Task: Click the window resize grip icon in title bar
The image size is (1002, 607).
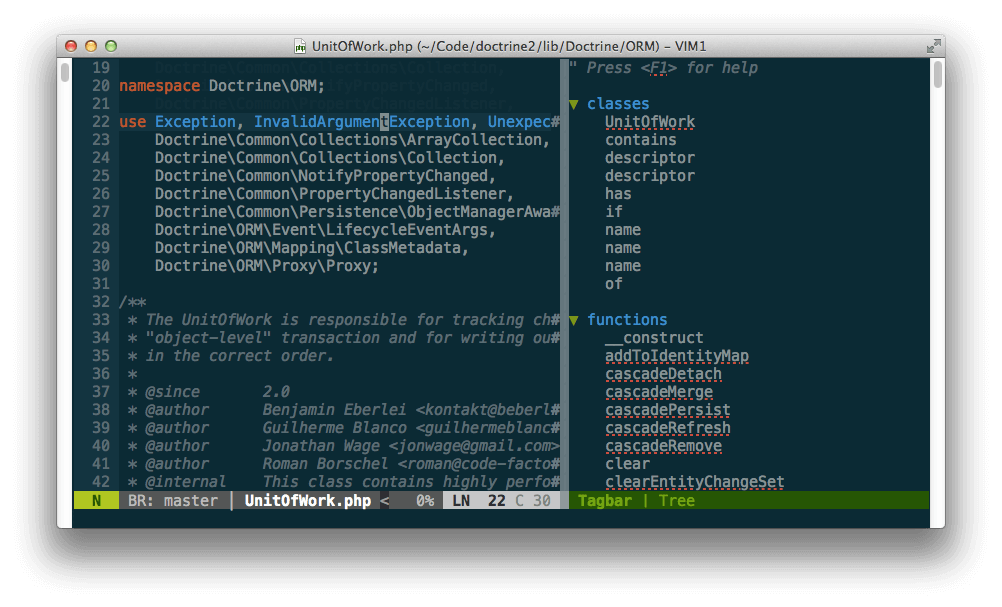Action: 932,45
